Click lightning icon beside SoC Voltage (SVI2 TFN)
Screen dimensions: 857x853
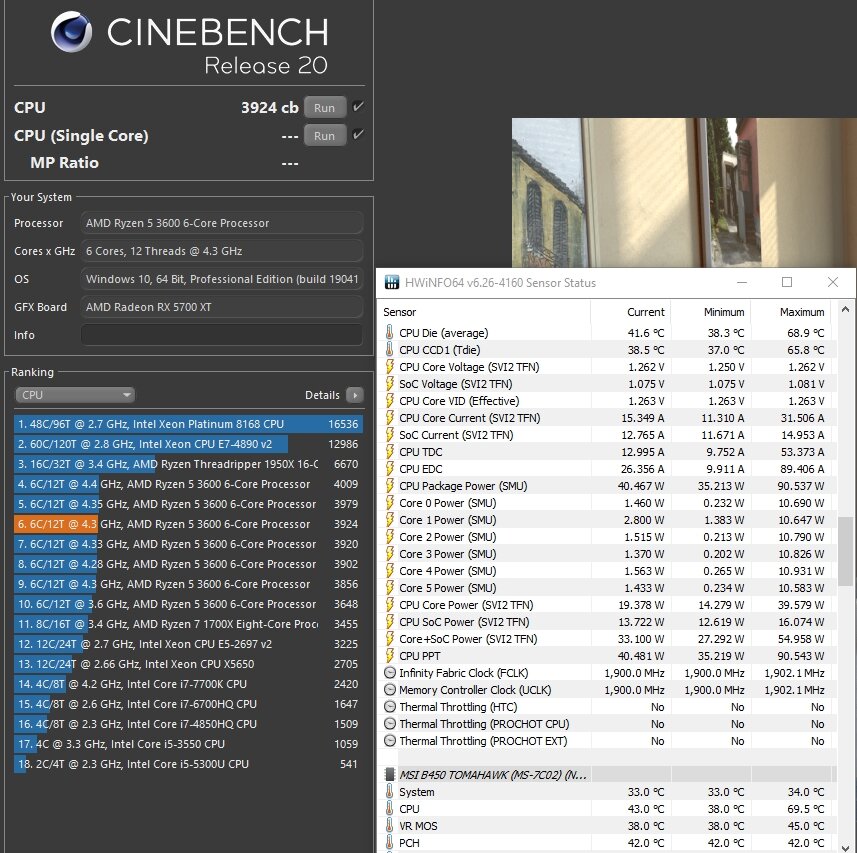pos(390,384)
